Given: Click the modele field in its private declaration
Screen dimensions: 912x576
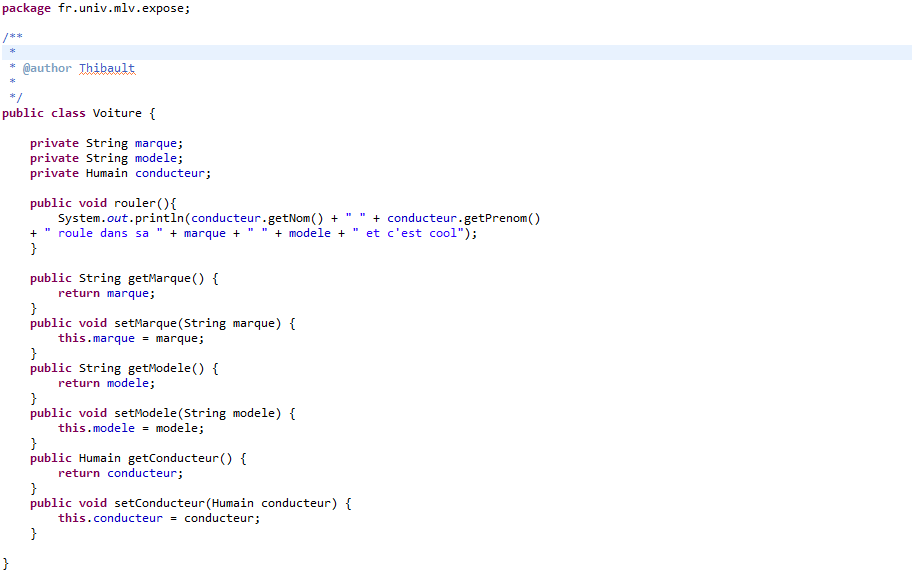Looking at the screenshot, I should pos(156,158).
